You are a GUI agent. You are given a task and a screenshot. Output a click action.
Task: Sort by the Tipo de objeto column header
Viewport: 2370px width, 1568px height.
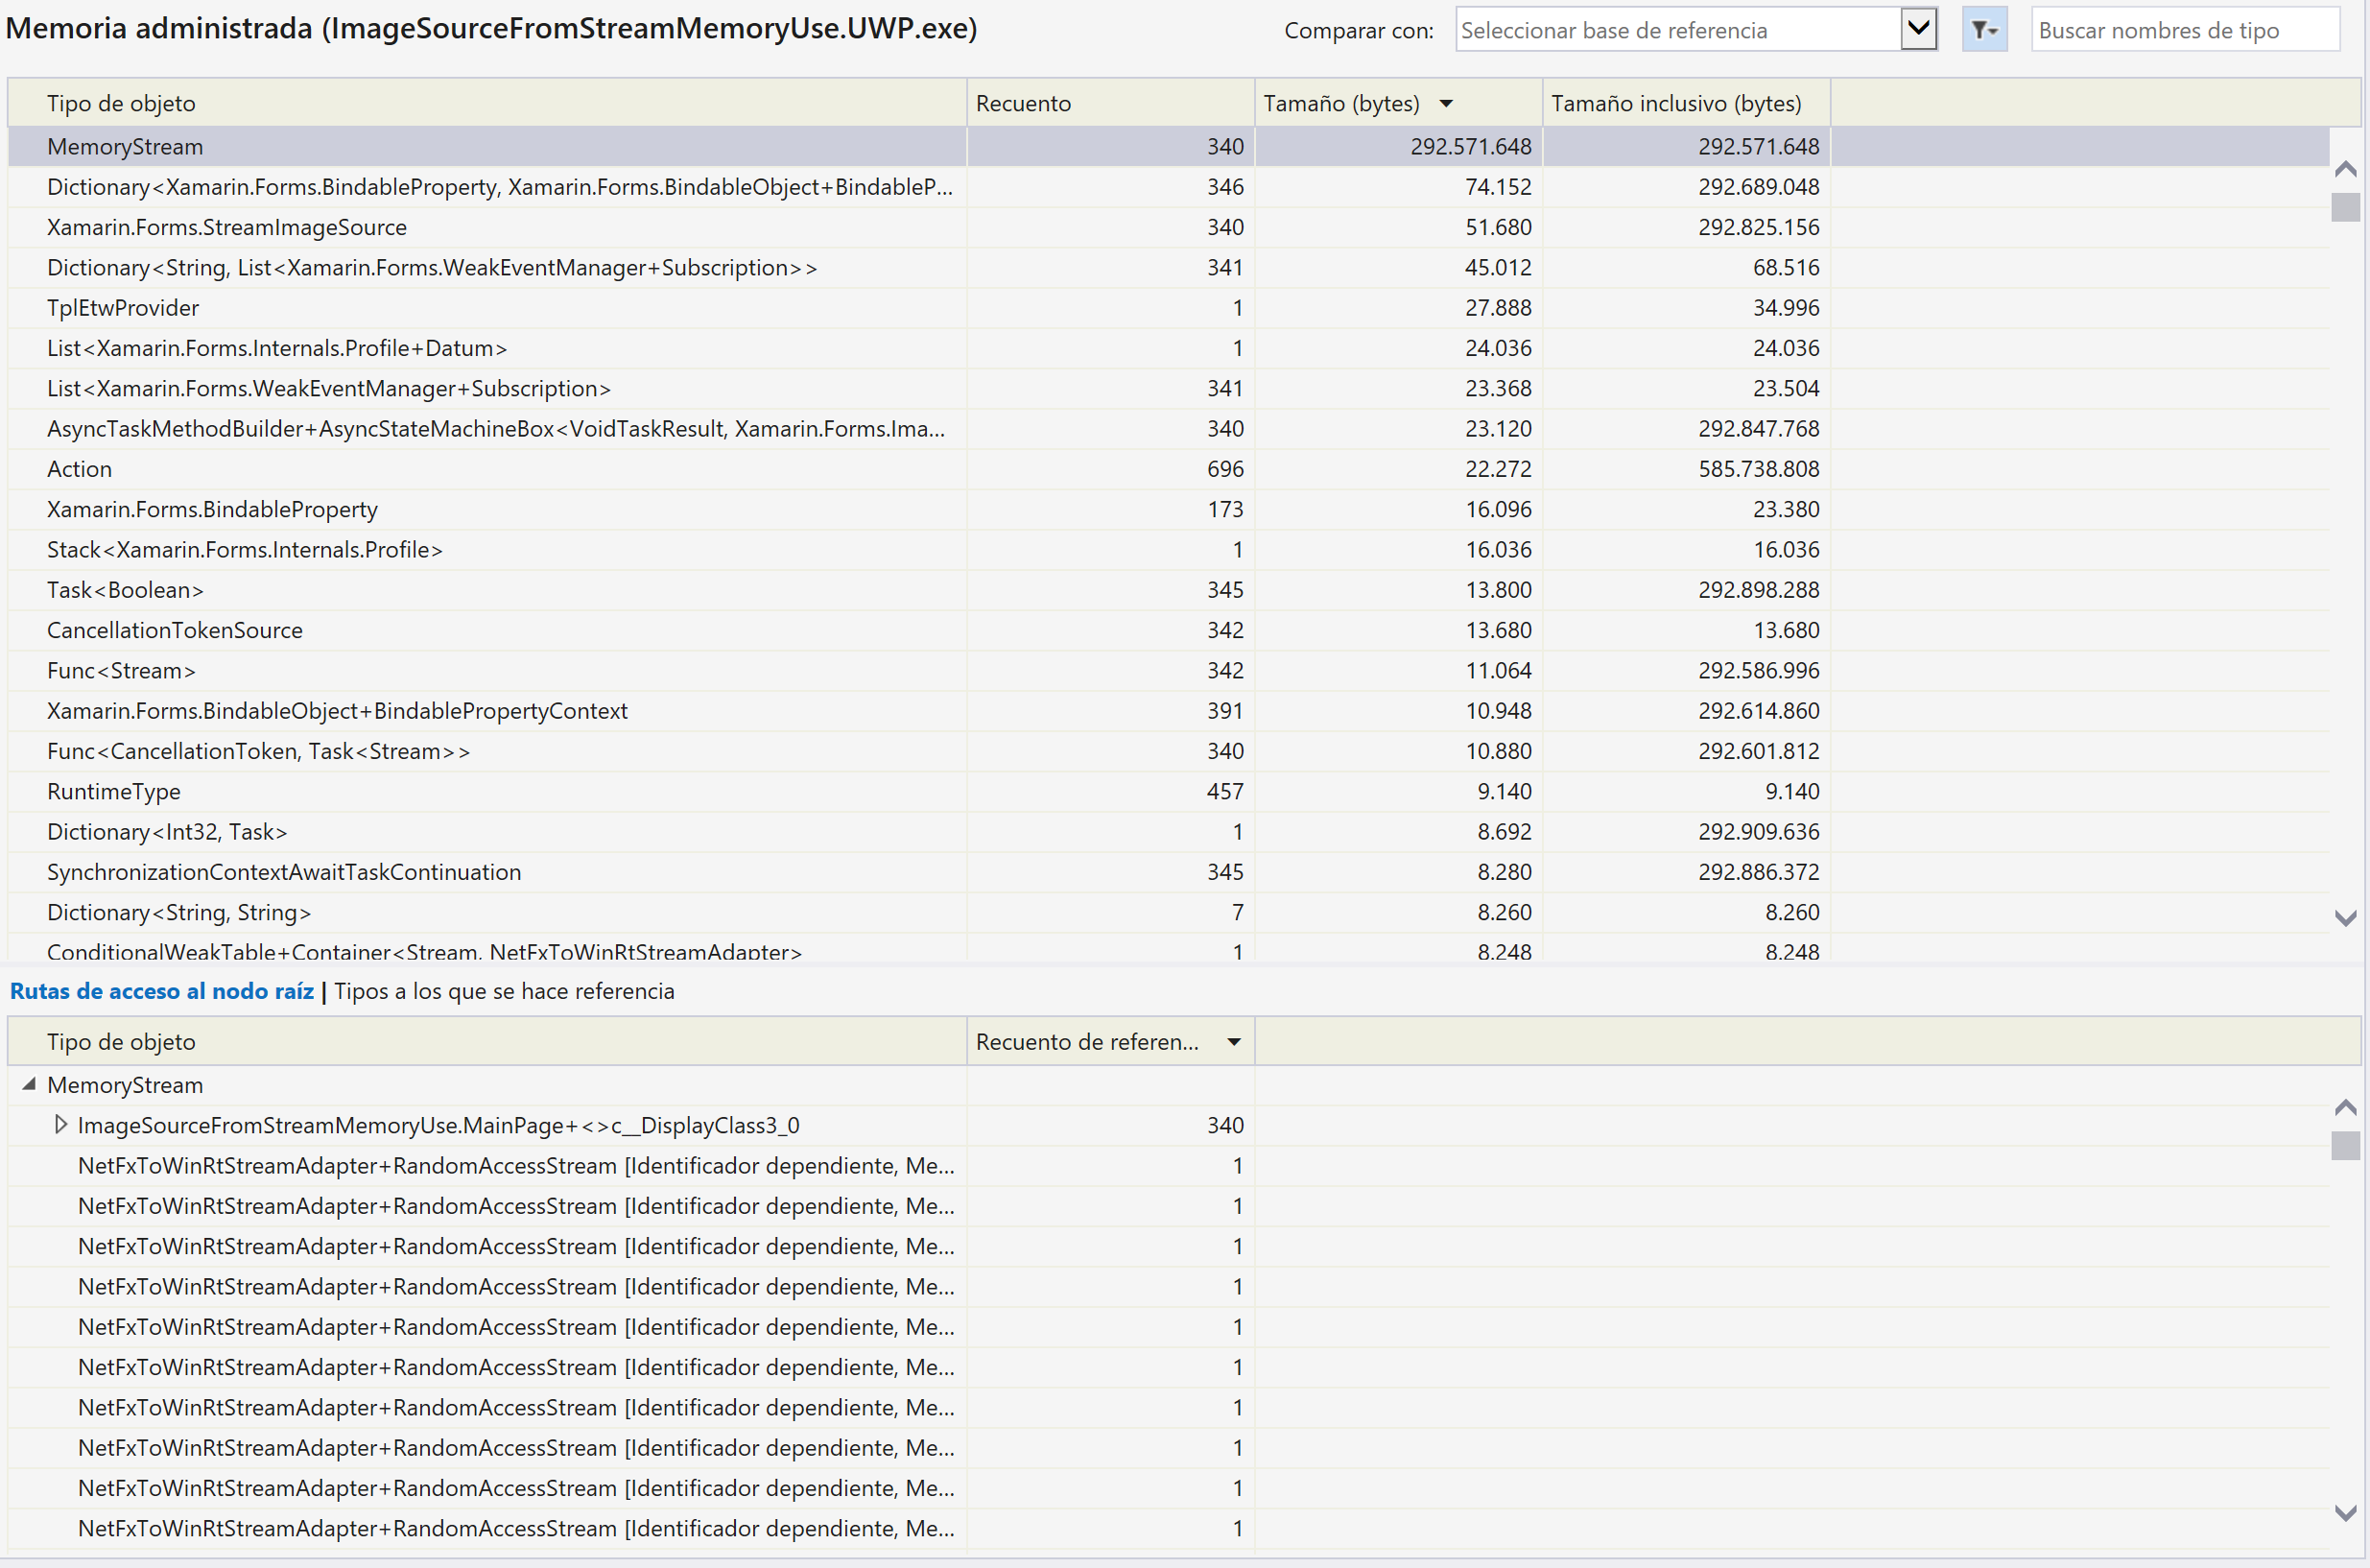(119, 103)
